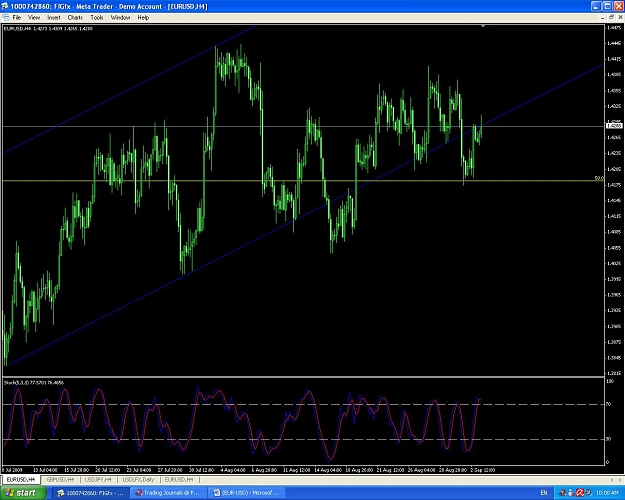This screenshot has height=500, width=625.
Task: Minimize the inner chart window via menu-bar button
Action: [x=603, y=18]
